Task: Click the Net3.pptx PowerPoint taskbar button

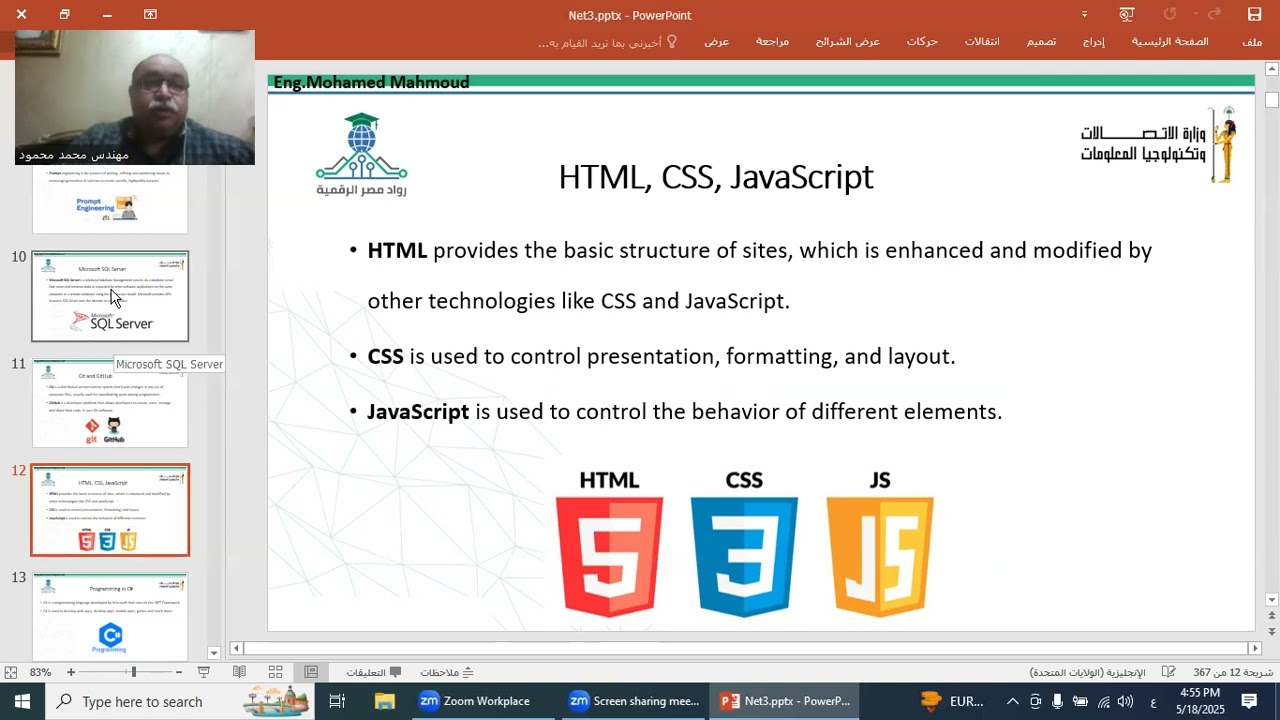Action: click(786, 701)
